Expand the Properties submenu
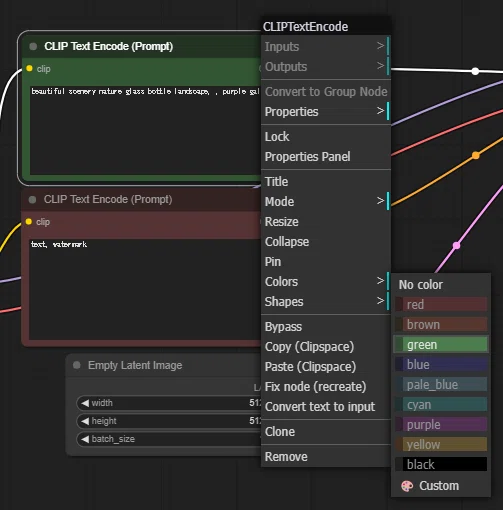Screen dimensions: 503x510 pyautogui.click(x=326, y=111)
